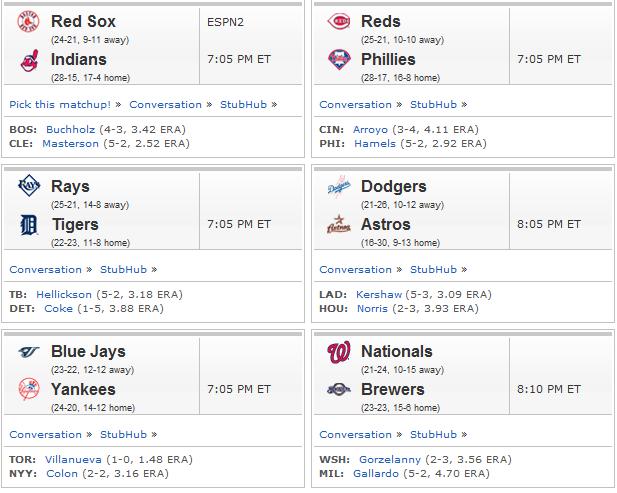
Task: Open StubHub for Blue Jays vs Yankees
Action: click(123, 434)
